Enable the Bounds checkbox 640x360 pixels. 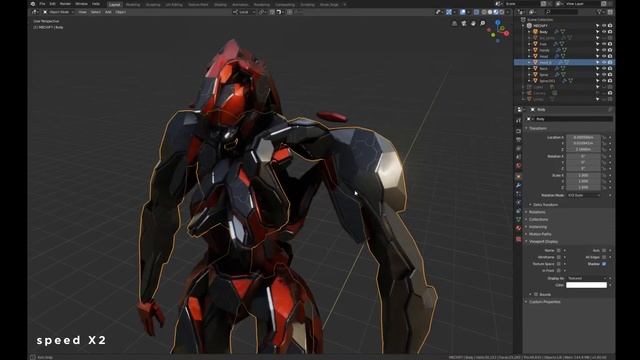[536, 294]
